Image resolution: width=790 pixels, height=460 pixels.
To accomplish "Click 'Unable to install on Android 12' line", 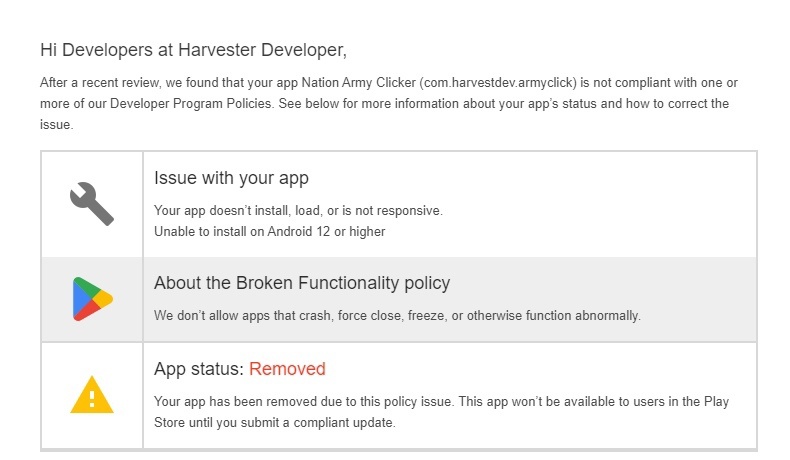I will [270, 232].
